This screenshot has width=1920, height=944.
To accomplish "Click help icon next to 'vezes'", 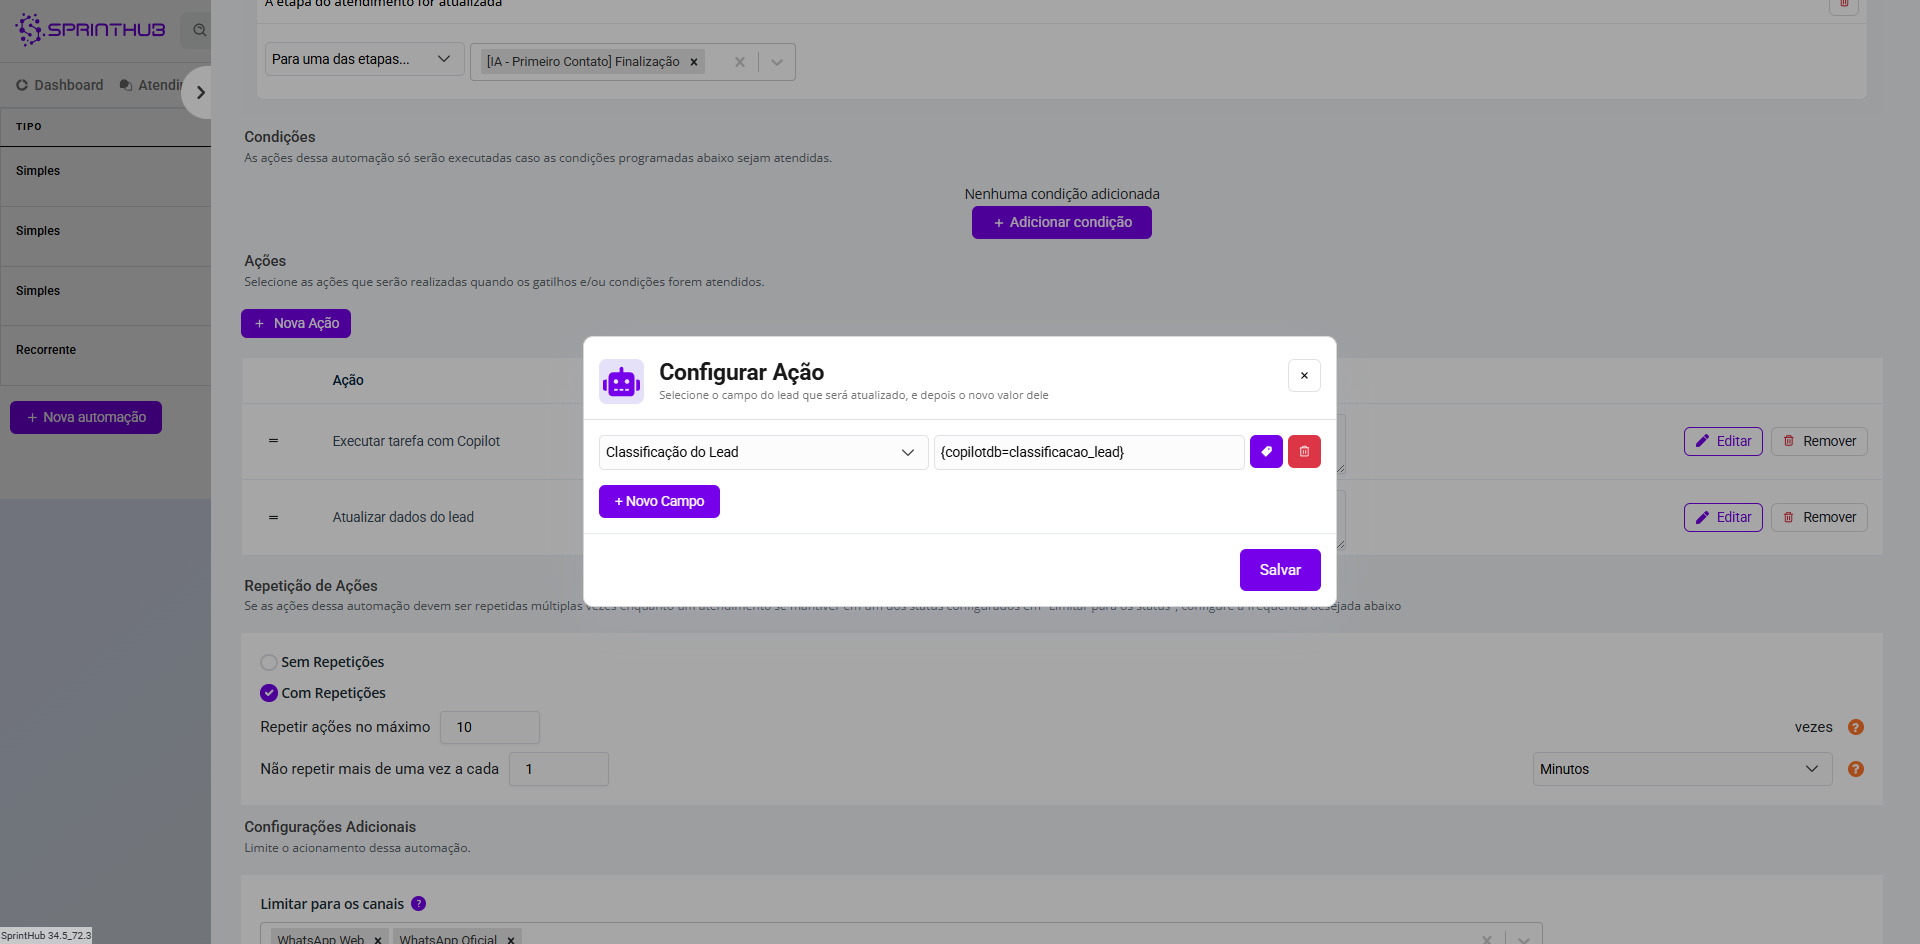I will (x=1856, y=727).
